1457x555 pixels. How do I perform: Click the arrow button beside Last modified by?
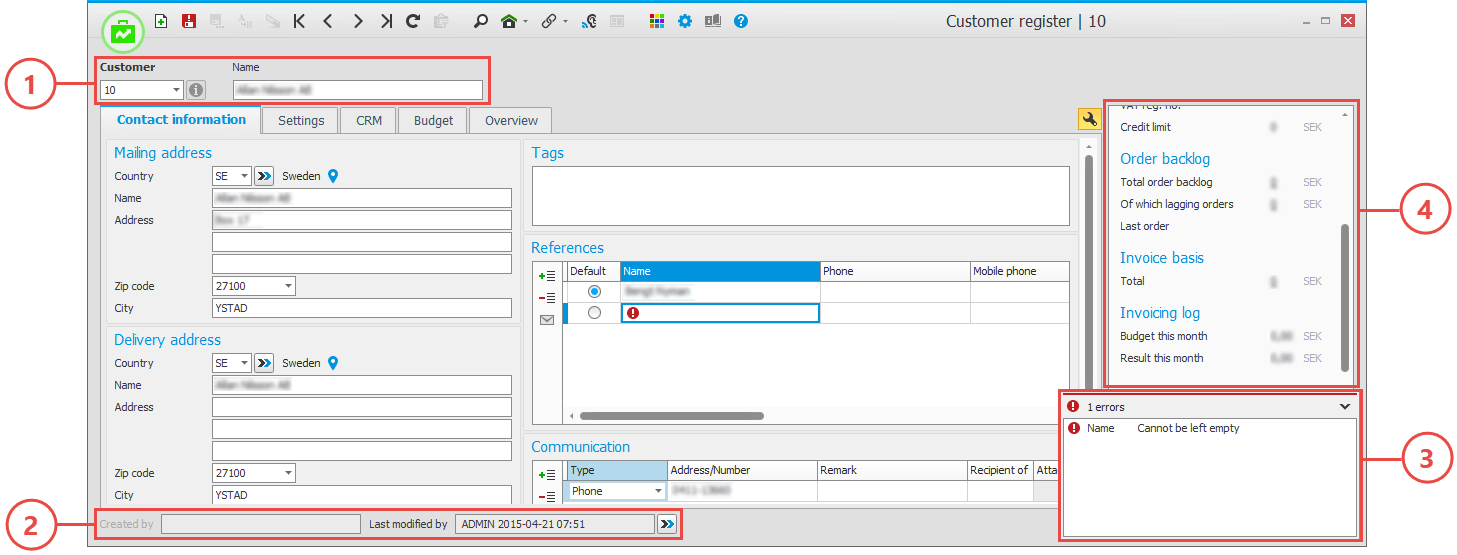[x=667, y=524]
